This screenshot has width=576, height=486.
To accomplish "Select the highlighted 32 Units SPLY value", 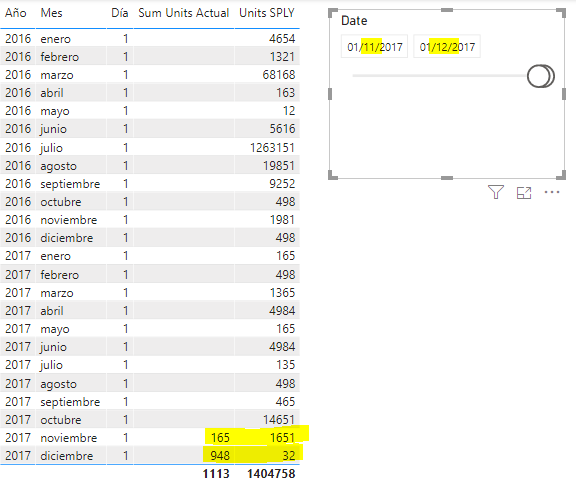I will coord(289,456).
